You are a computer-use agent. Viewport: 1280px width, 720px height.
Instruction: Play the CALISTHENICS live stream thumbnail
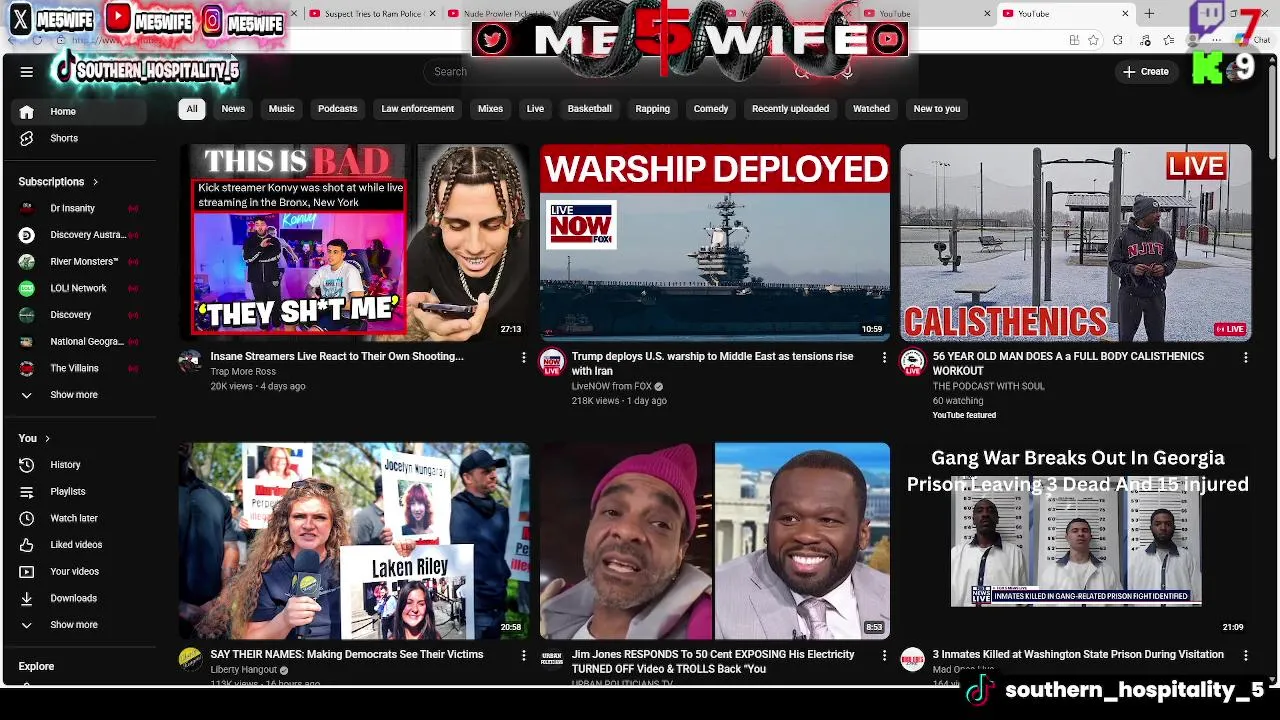(x=1076, y=242)
